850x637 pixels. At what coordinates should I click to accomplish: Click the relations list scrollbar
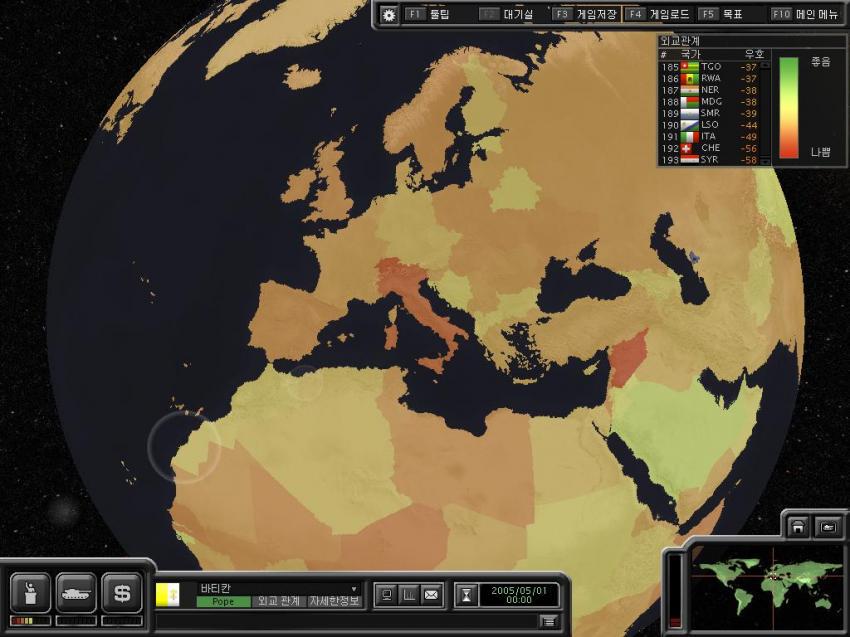click(766, 112)
